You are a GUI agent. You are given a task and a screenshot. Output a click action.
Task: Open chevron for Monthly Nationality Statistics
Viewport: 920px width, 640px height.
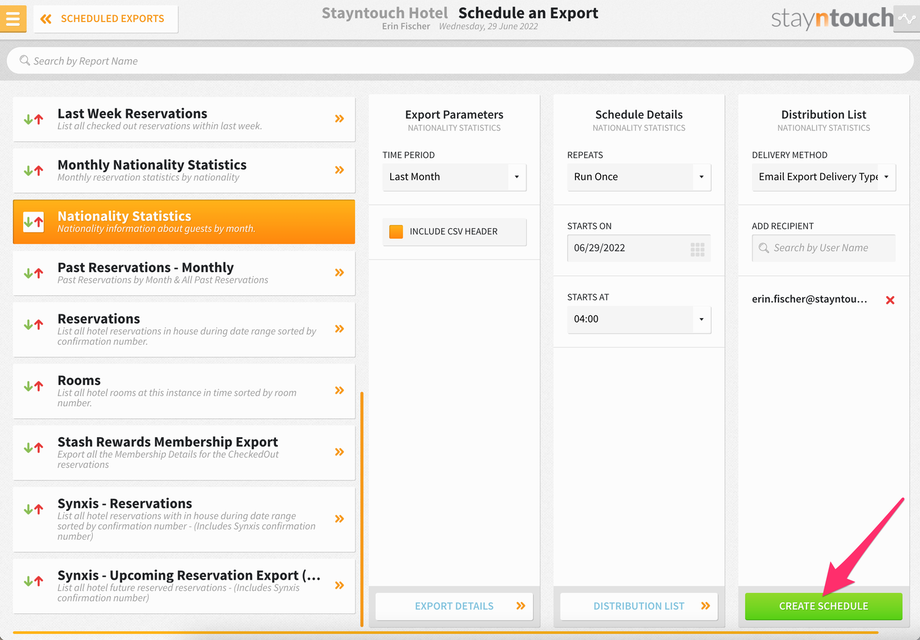click(x=339, y=170)
